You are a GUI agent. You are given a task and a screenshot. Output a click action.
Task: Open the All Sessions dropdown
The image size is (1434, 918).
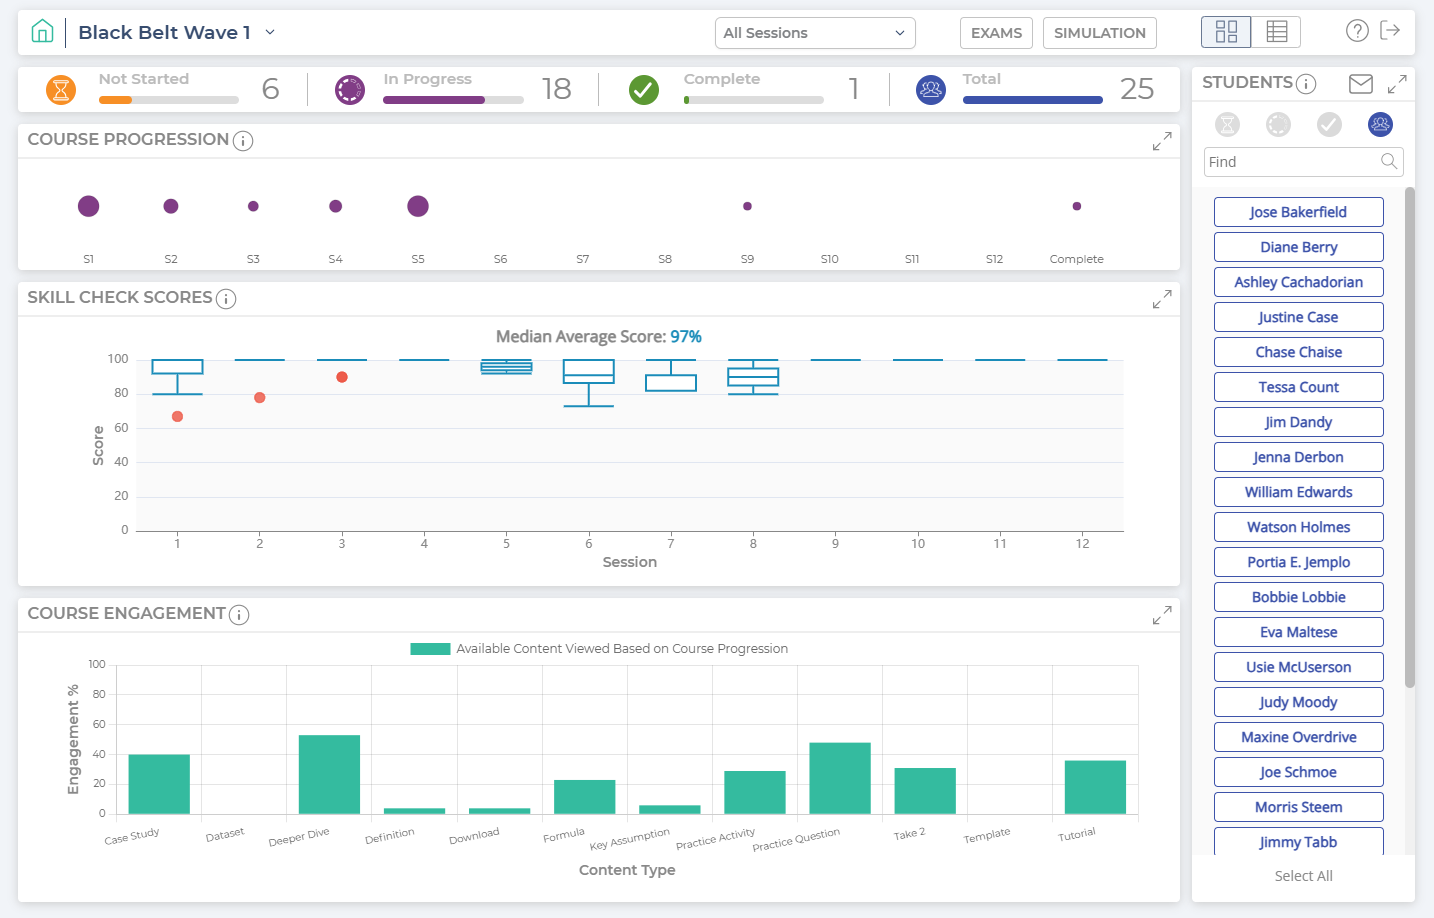point(815,33)
